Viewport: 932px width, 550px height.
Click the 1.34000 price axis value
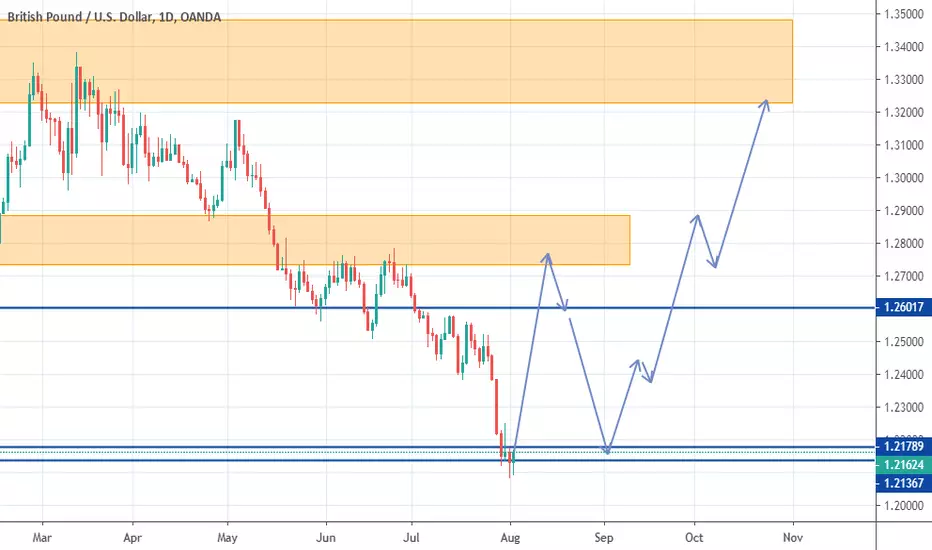[904, 47]
